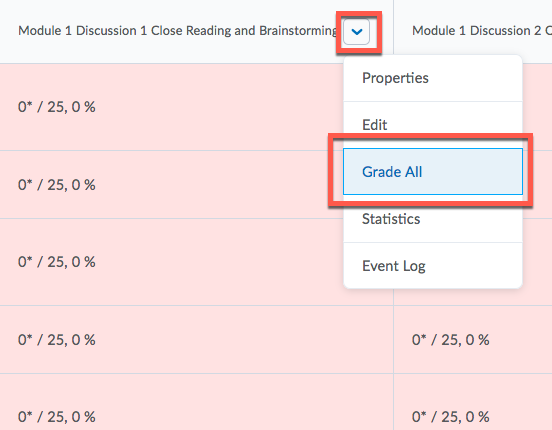Screen dimensions: 552x430
Task: Select fourth row grade in Discussion 2 column
Action: [451, 339]
